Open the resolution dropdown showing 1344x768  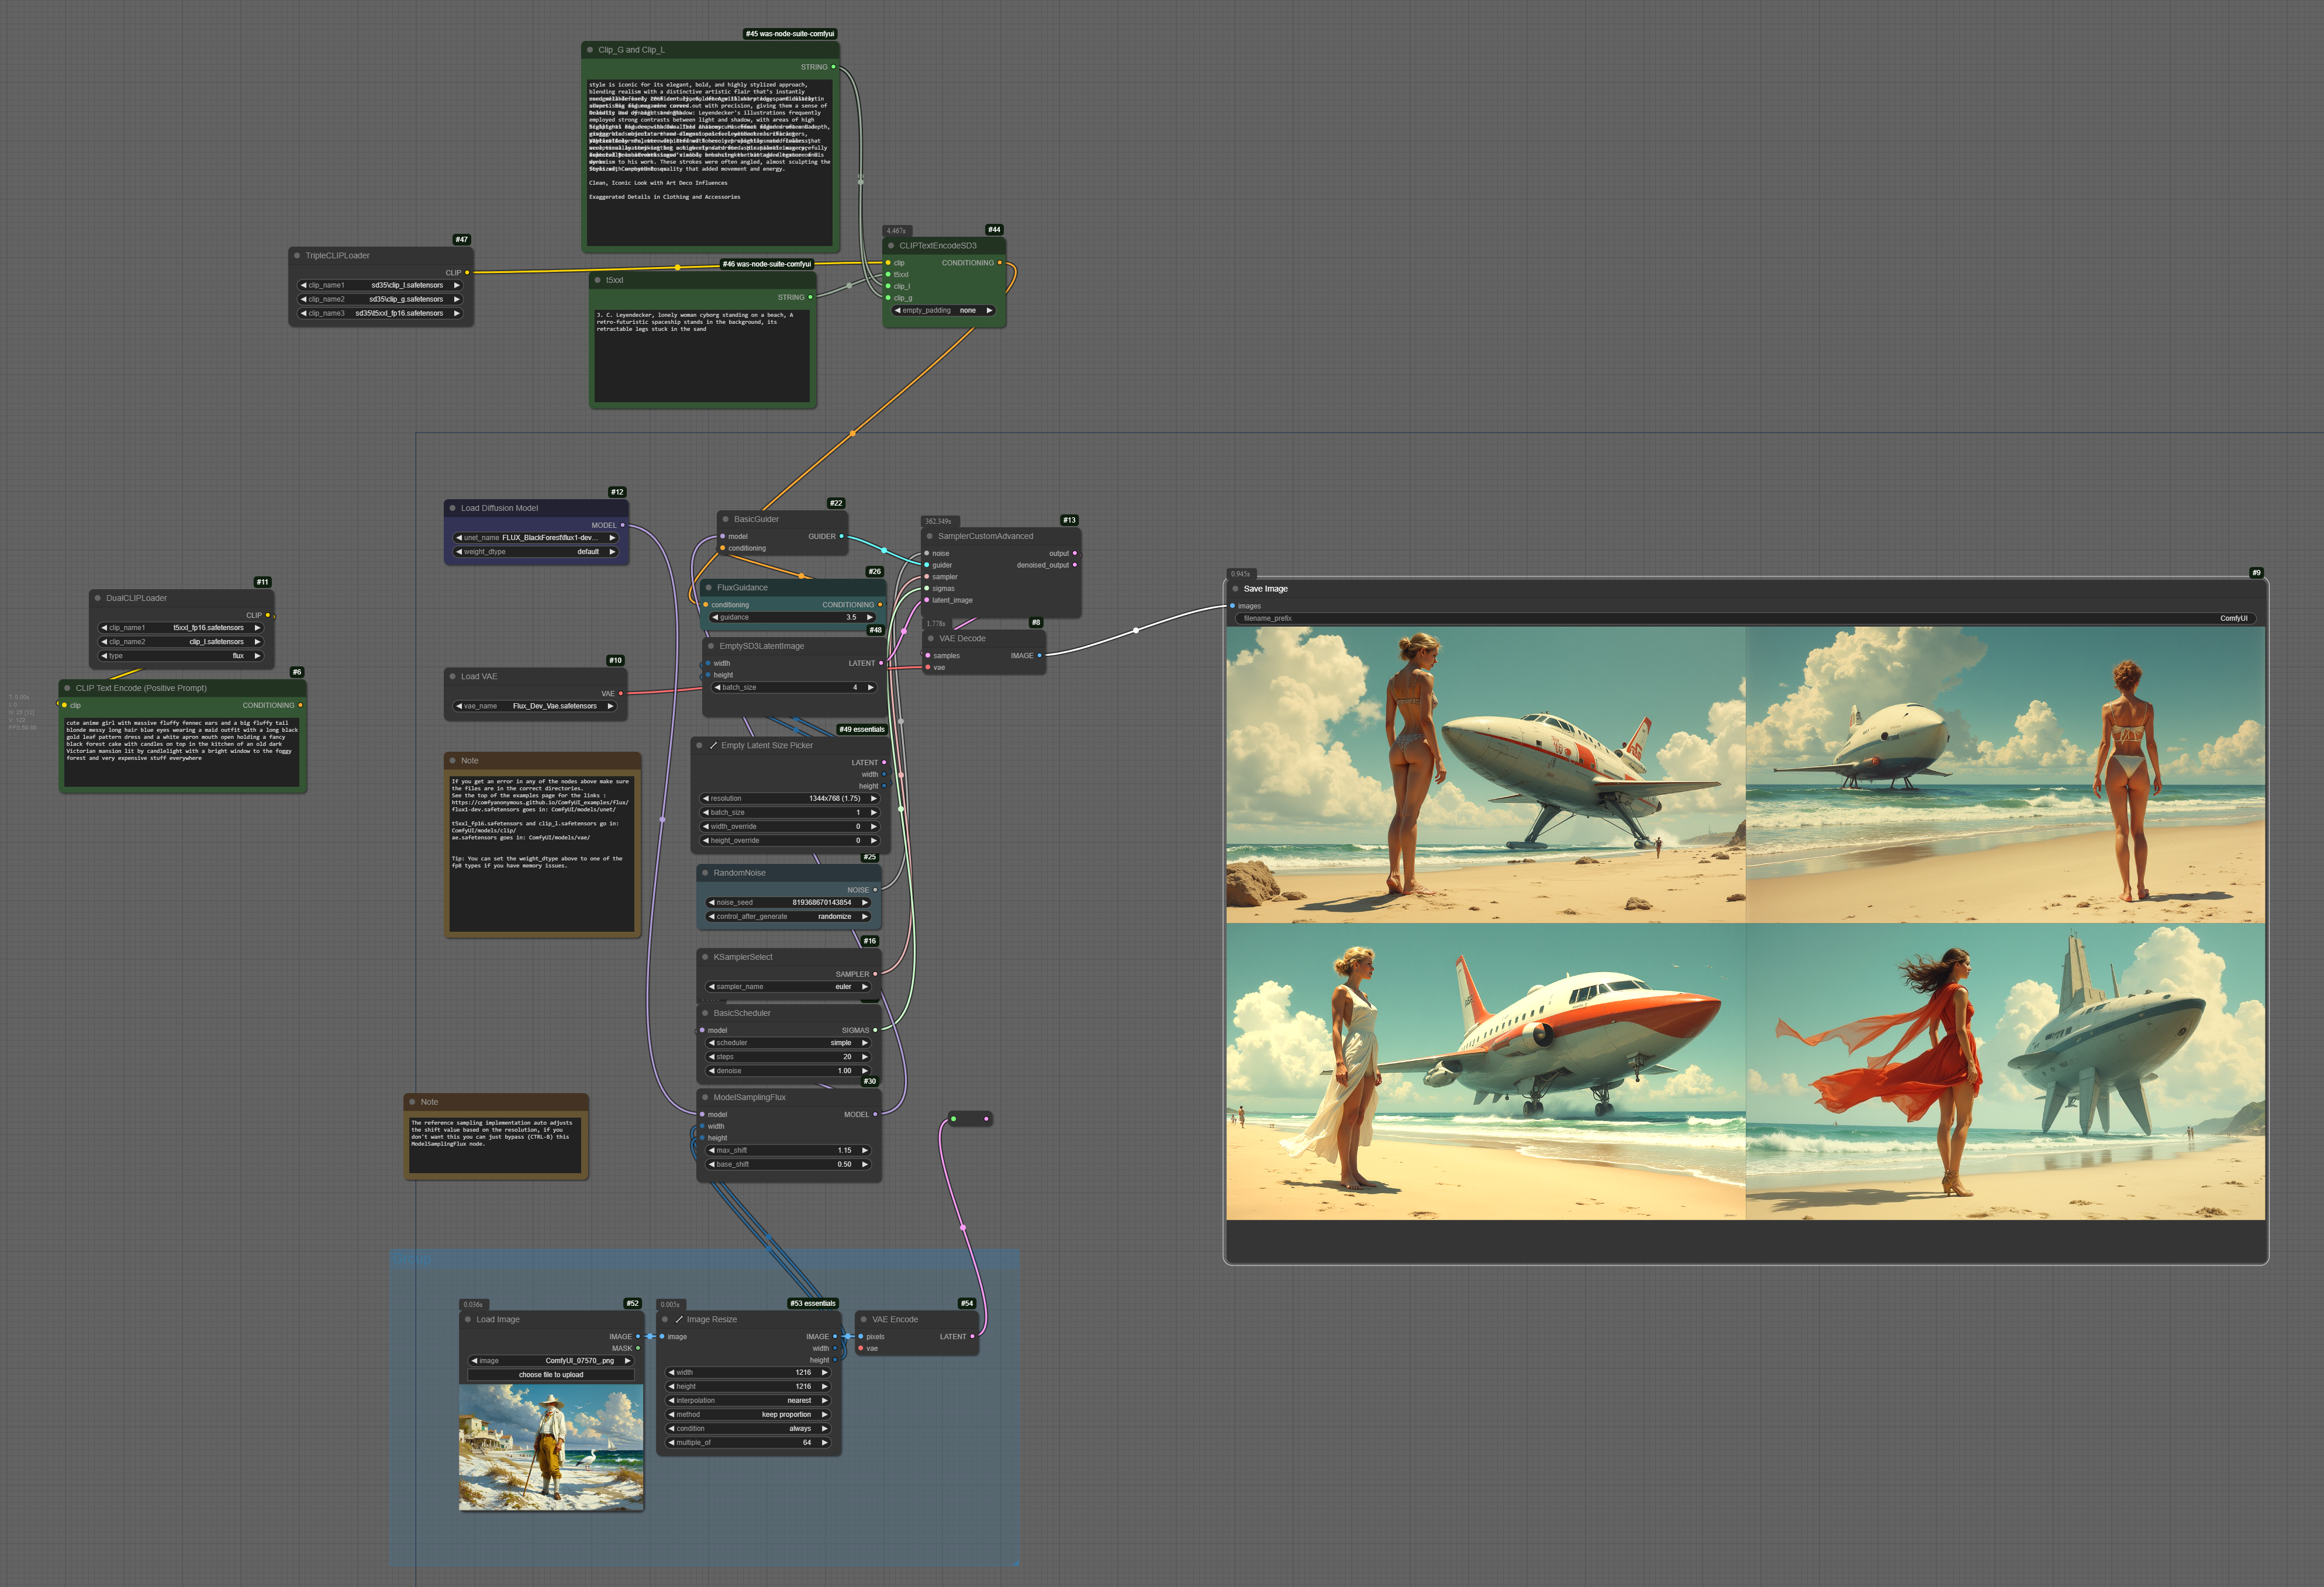click(x=789, y=799)
